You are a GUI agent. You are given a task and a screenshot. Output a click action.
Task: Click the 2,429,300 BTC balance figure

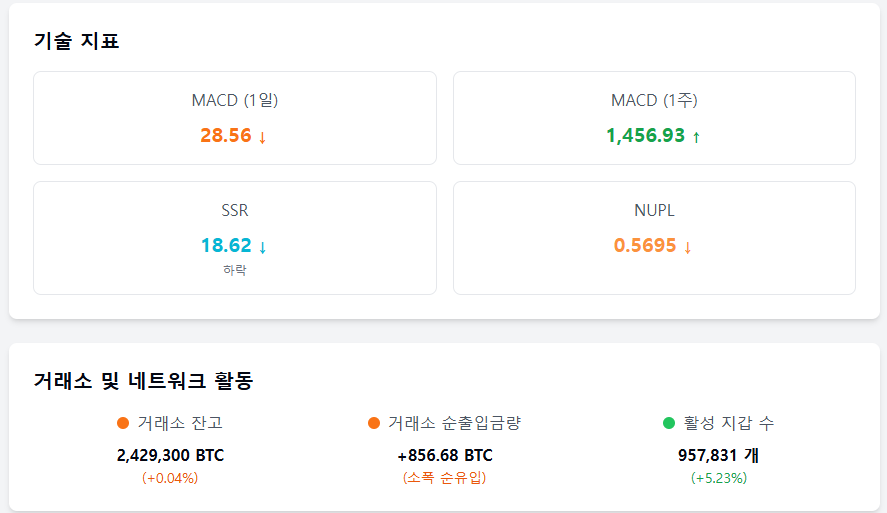pyautogui.click(x=170, y=455)
